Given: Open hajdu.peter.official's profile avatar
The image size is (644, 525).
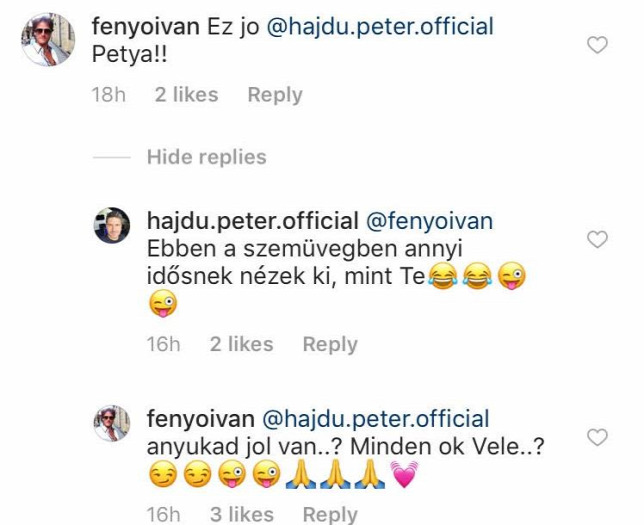Looking at the screenshot, I should (x=112, y=225).
